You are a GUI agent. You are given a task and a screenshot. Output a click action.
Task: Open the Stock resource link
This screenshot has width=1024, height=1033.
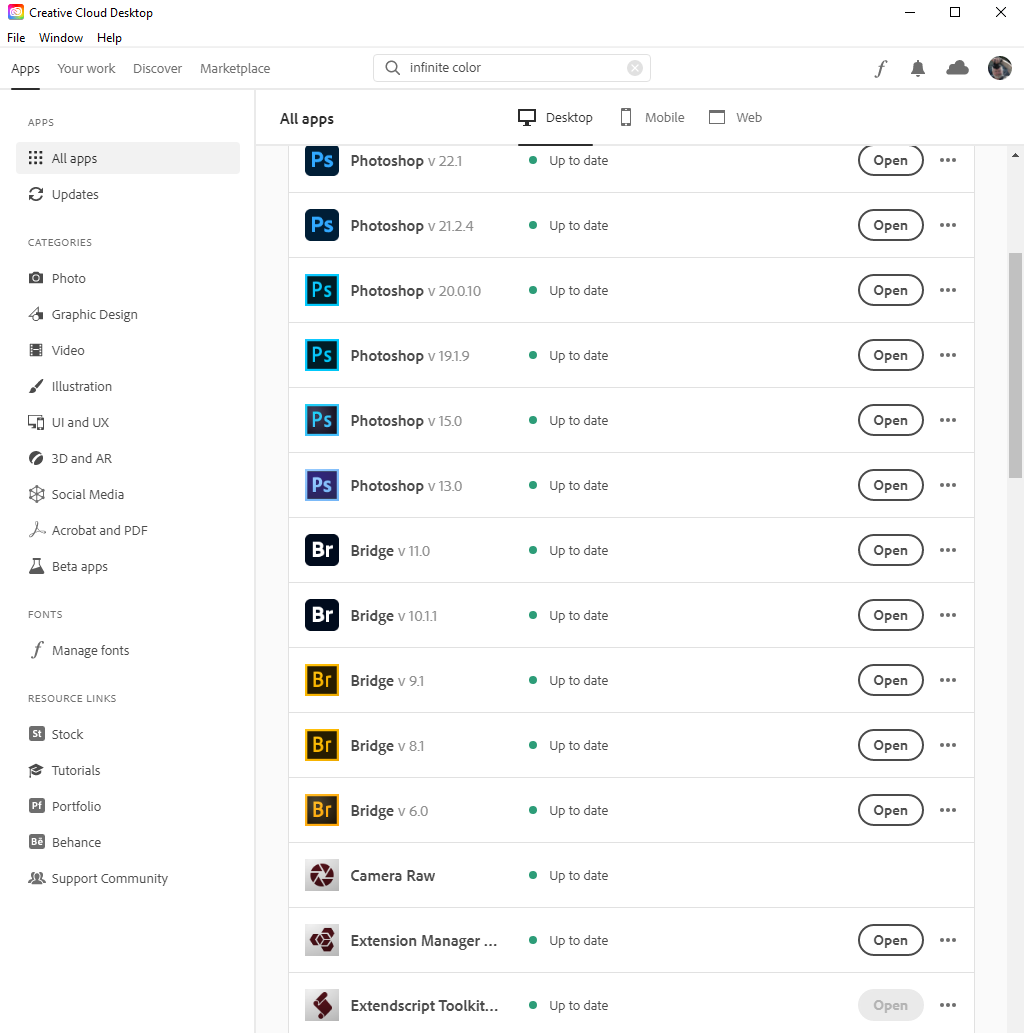coord(67,734)
